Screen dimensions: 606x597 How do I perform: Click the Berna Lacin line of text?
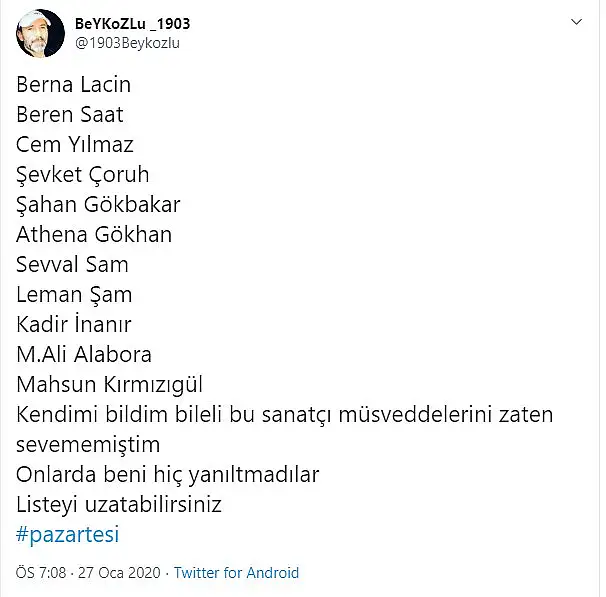click(73, 84)
